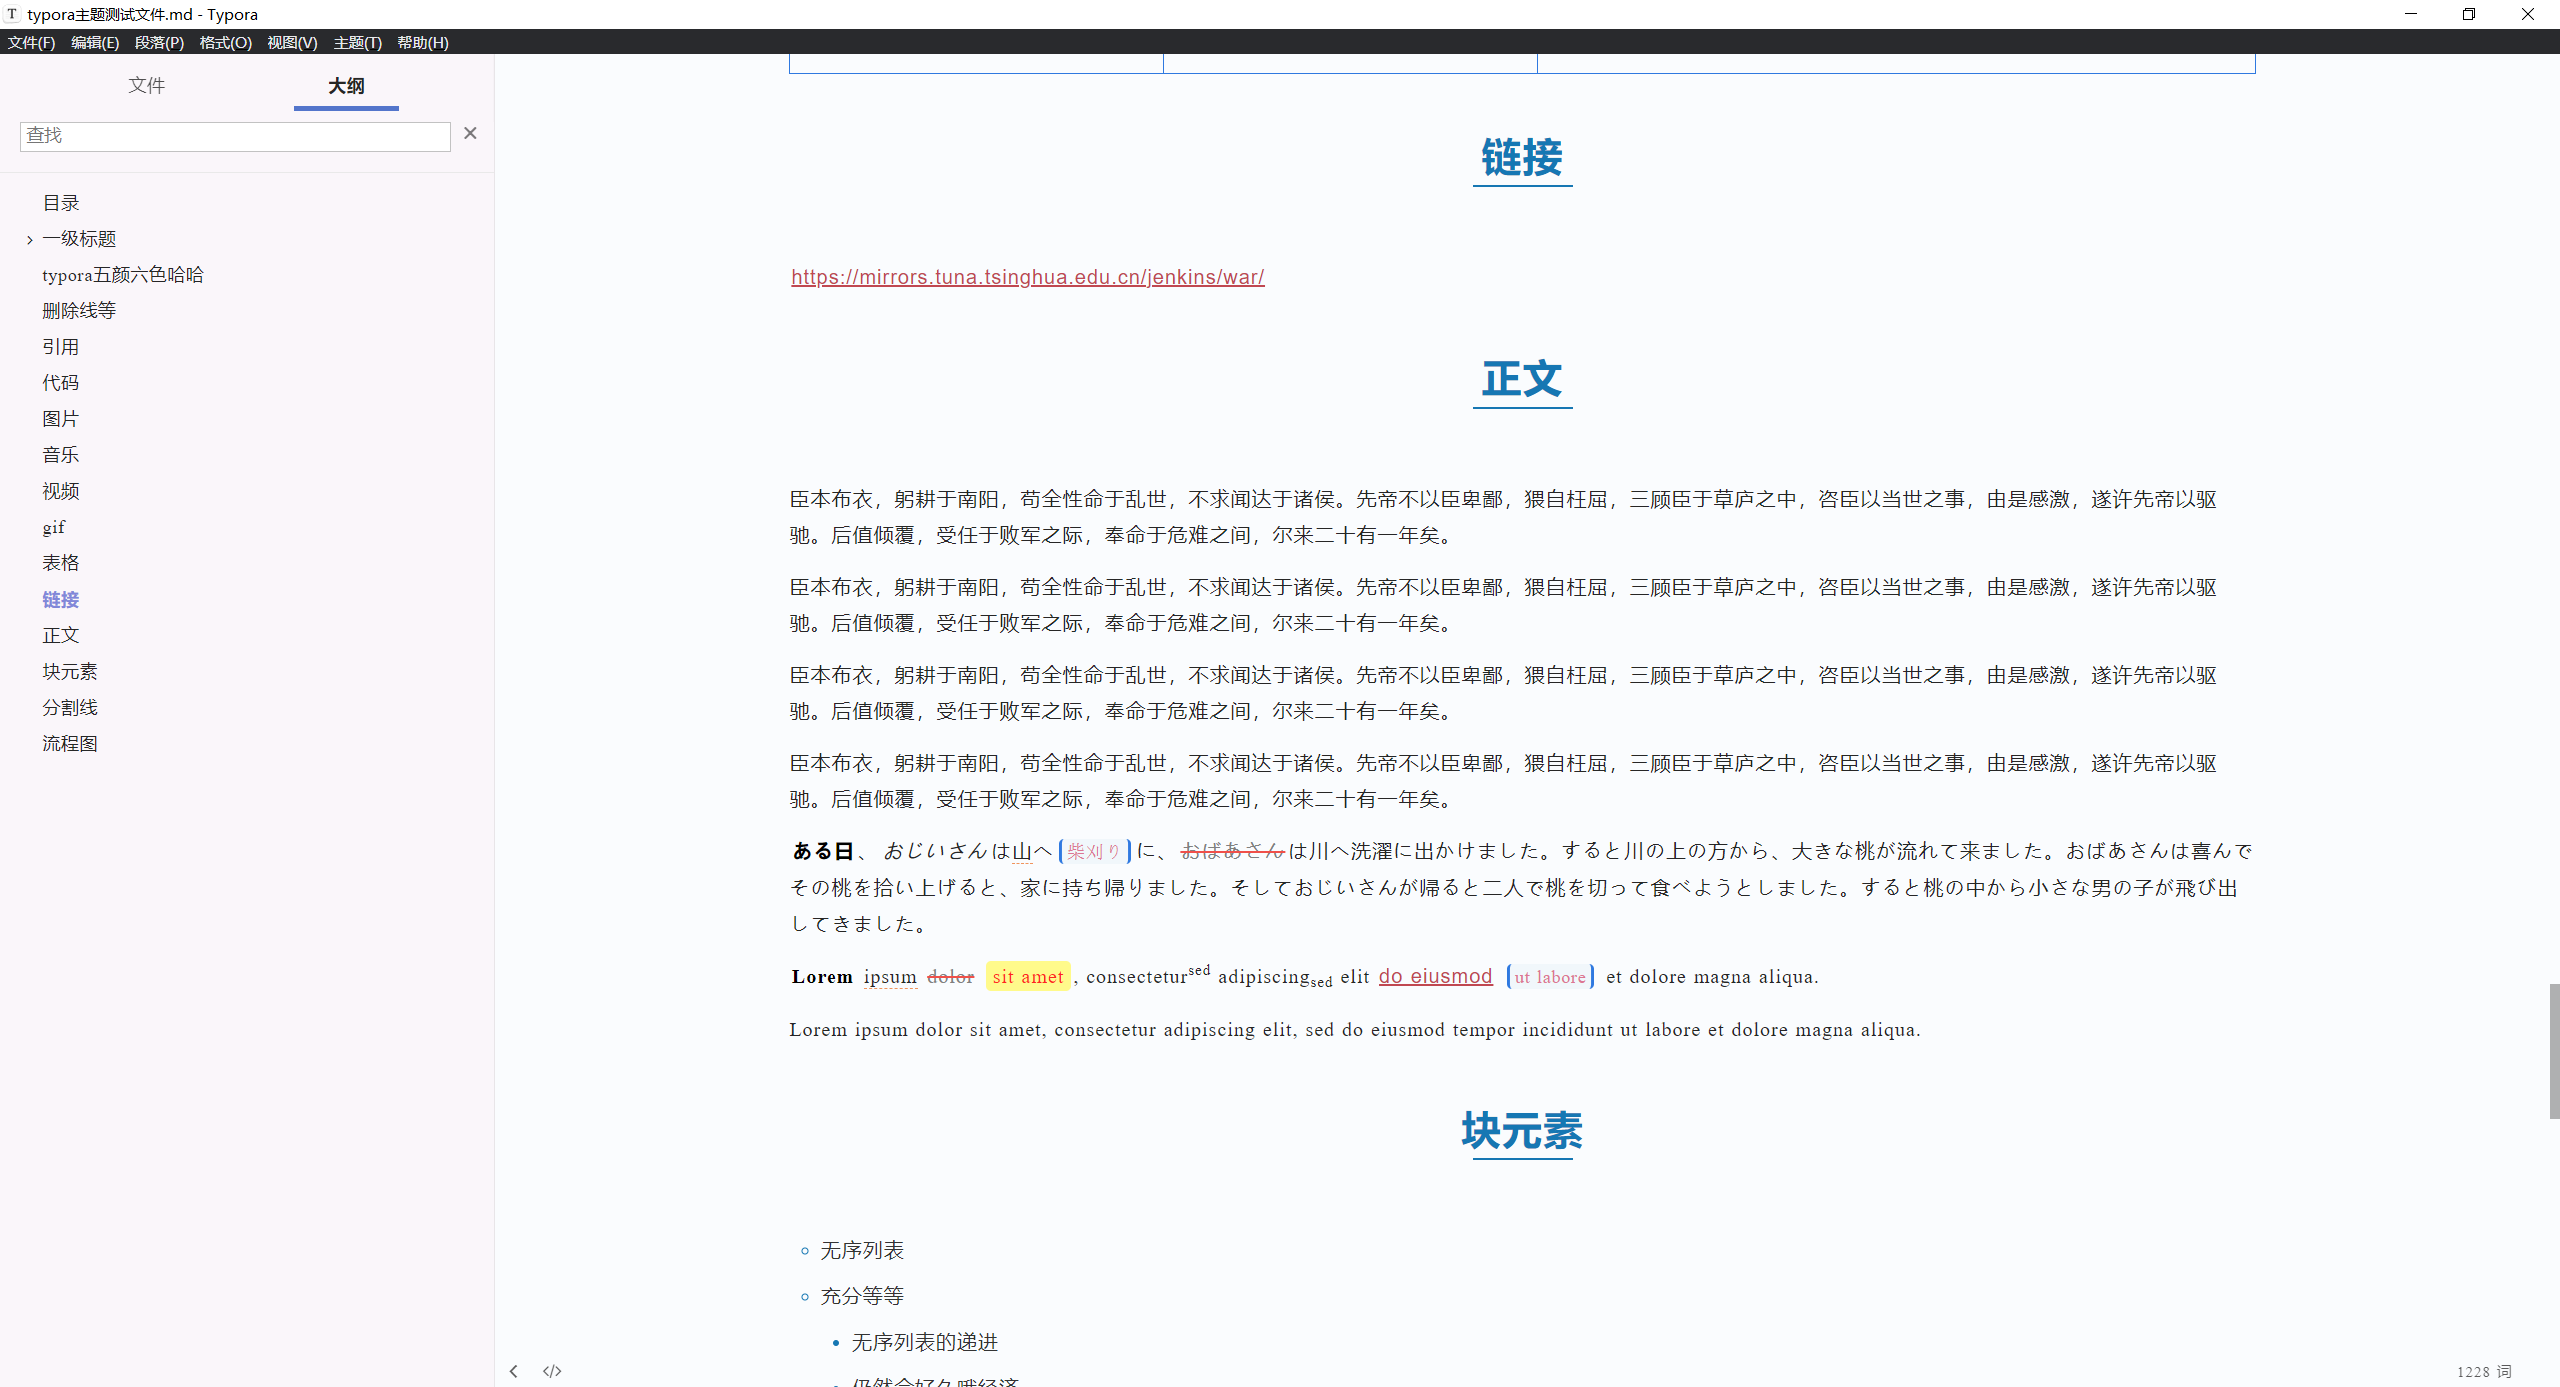Open the tsinghua mirrors jenkins link

tap(1027, 277)
